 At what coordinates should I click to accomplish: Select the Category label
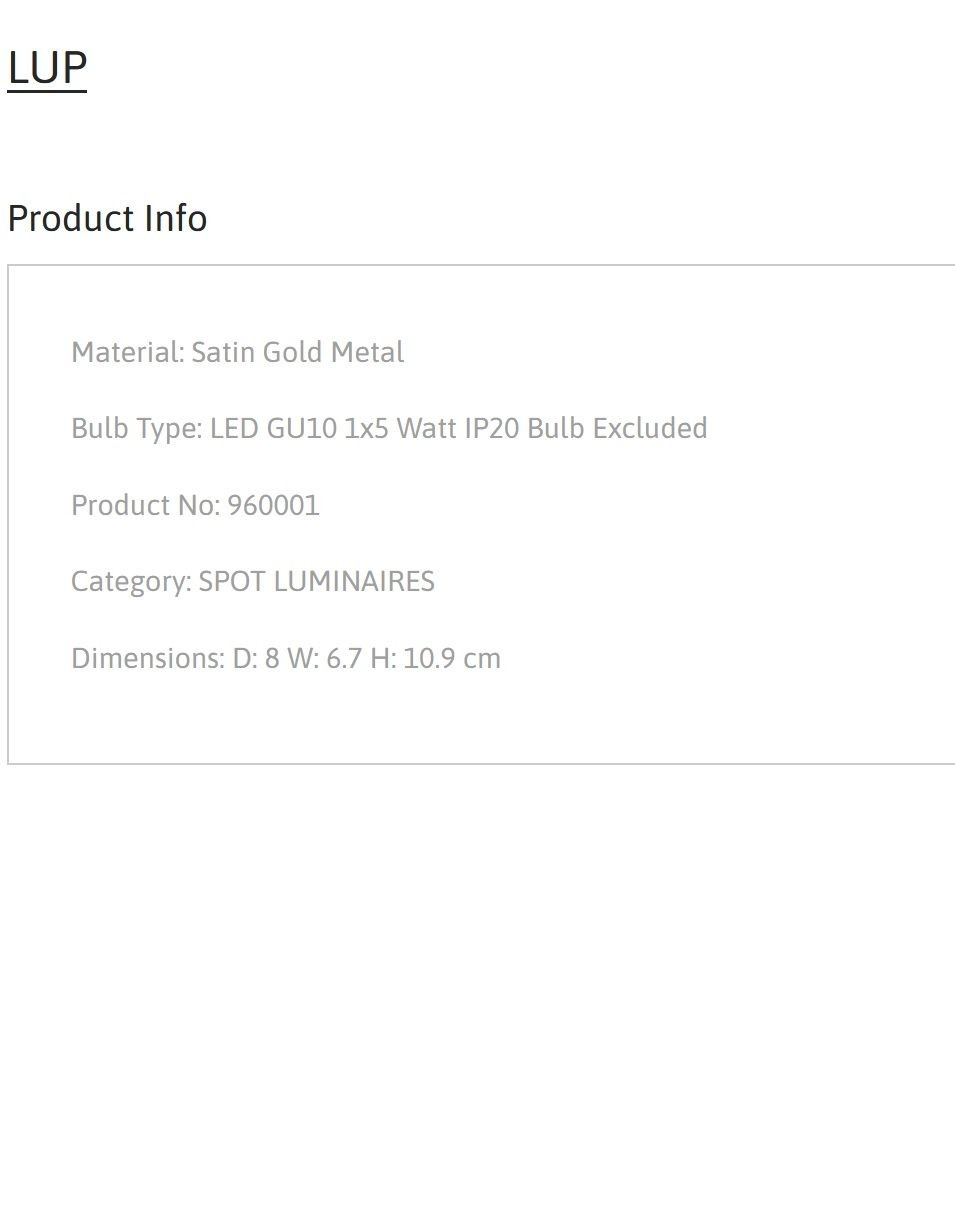coord(131,581)
